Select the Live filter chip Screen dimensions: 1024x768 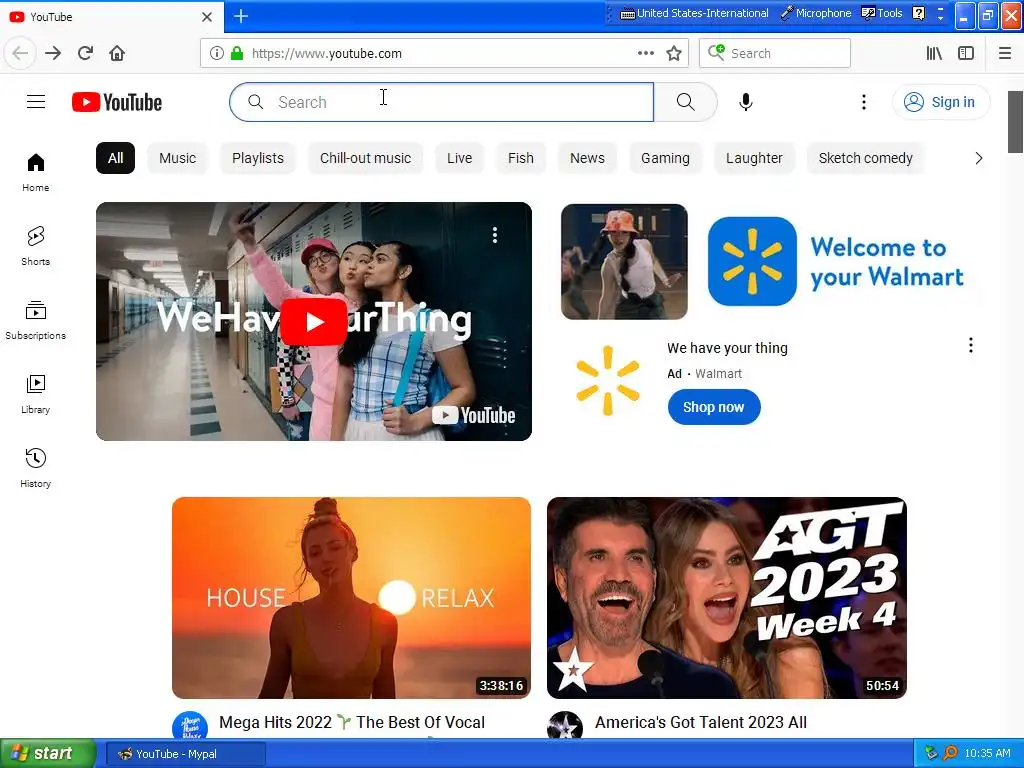click(x=460, y=158)
